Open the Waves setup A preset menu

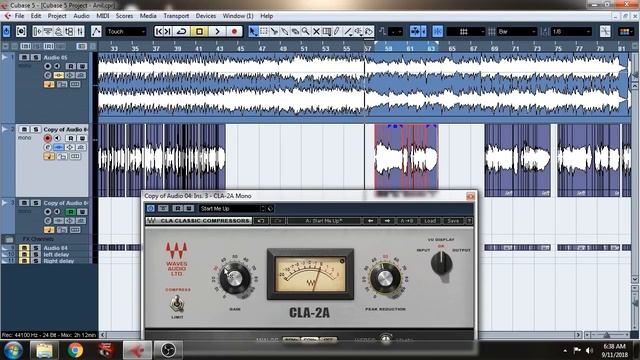(324, 221)
